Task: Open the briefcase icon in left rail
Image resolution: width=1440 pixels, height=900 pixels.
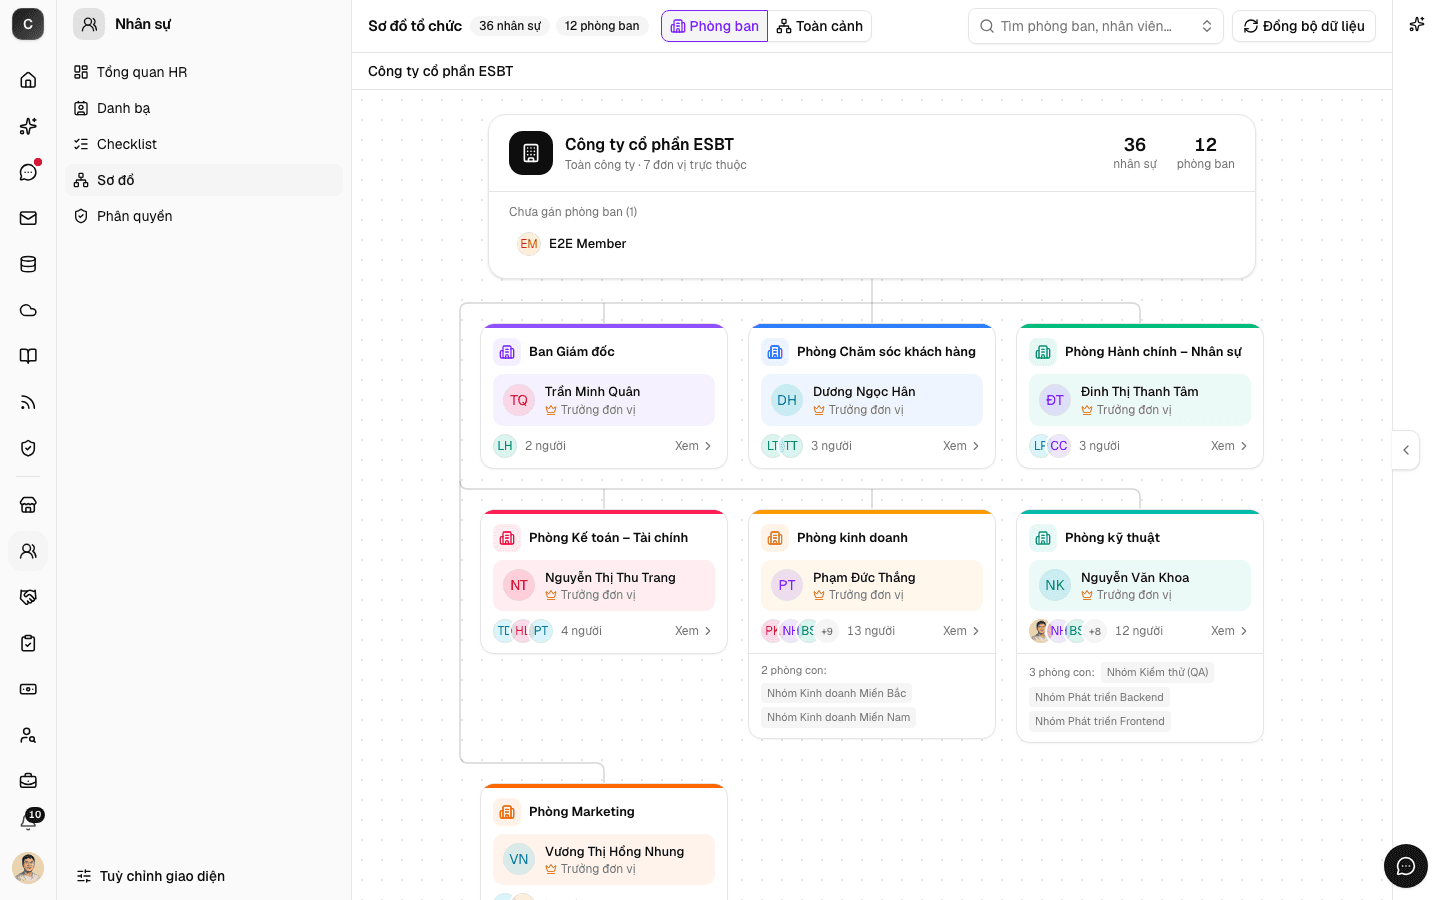Action: coord(28,781)
